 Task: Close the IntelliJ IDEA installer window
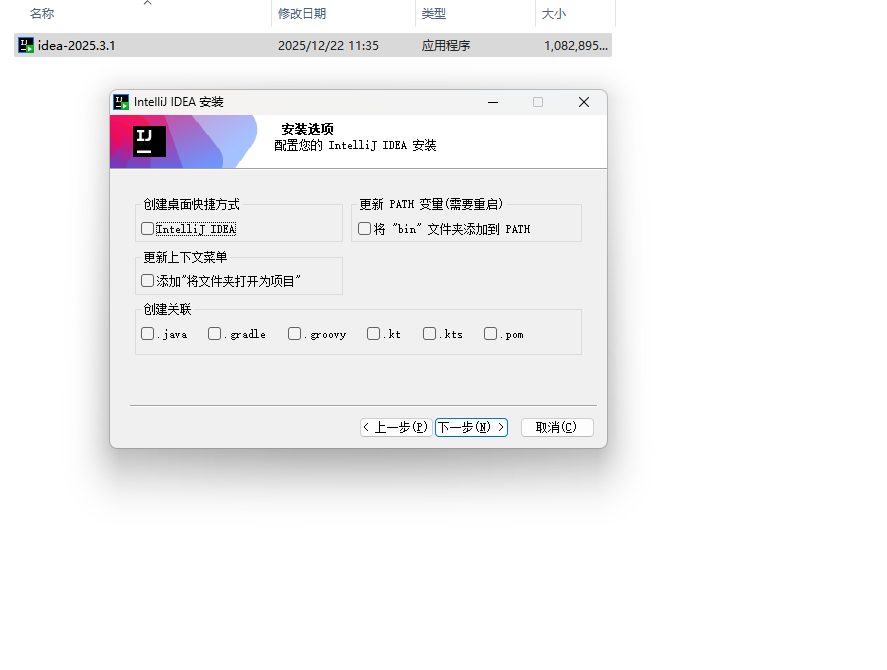[584, 102]
